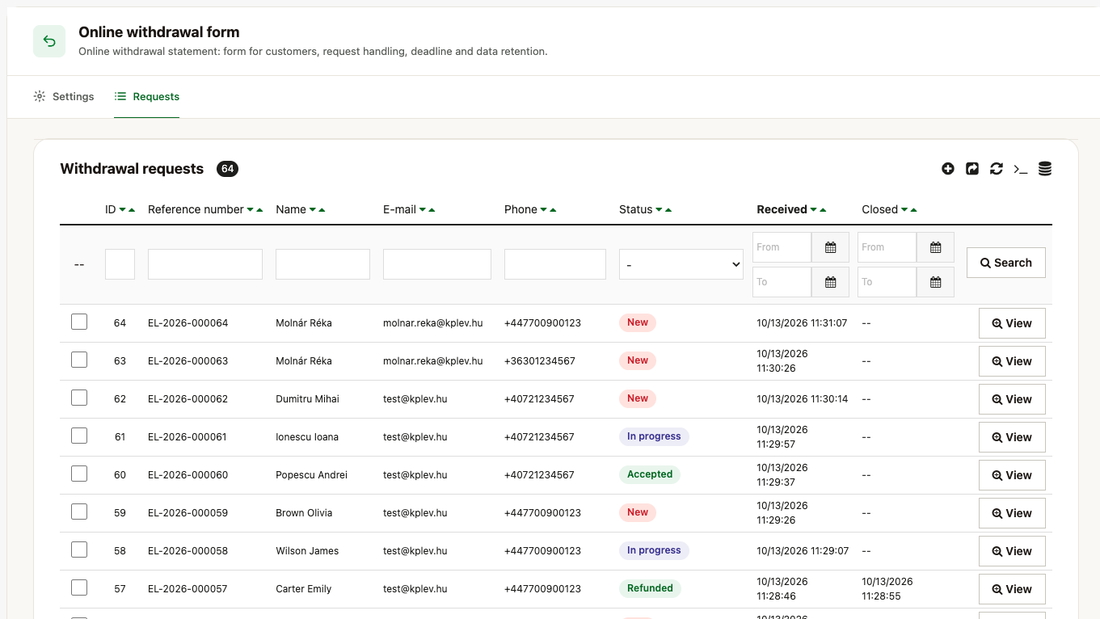
Task: Sort E-mail column descending
Action: point(423,210)
